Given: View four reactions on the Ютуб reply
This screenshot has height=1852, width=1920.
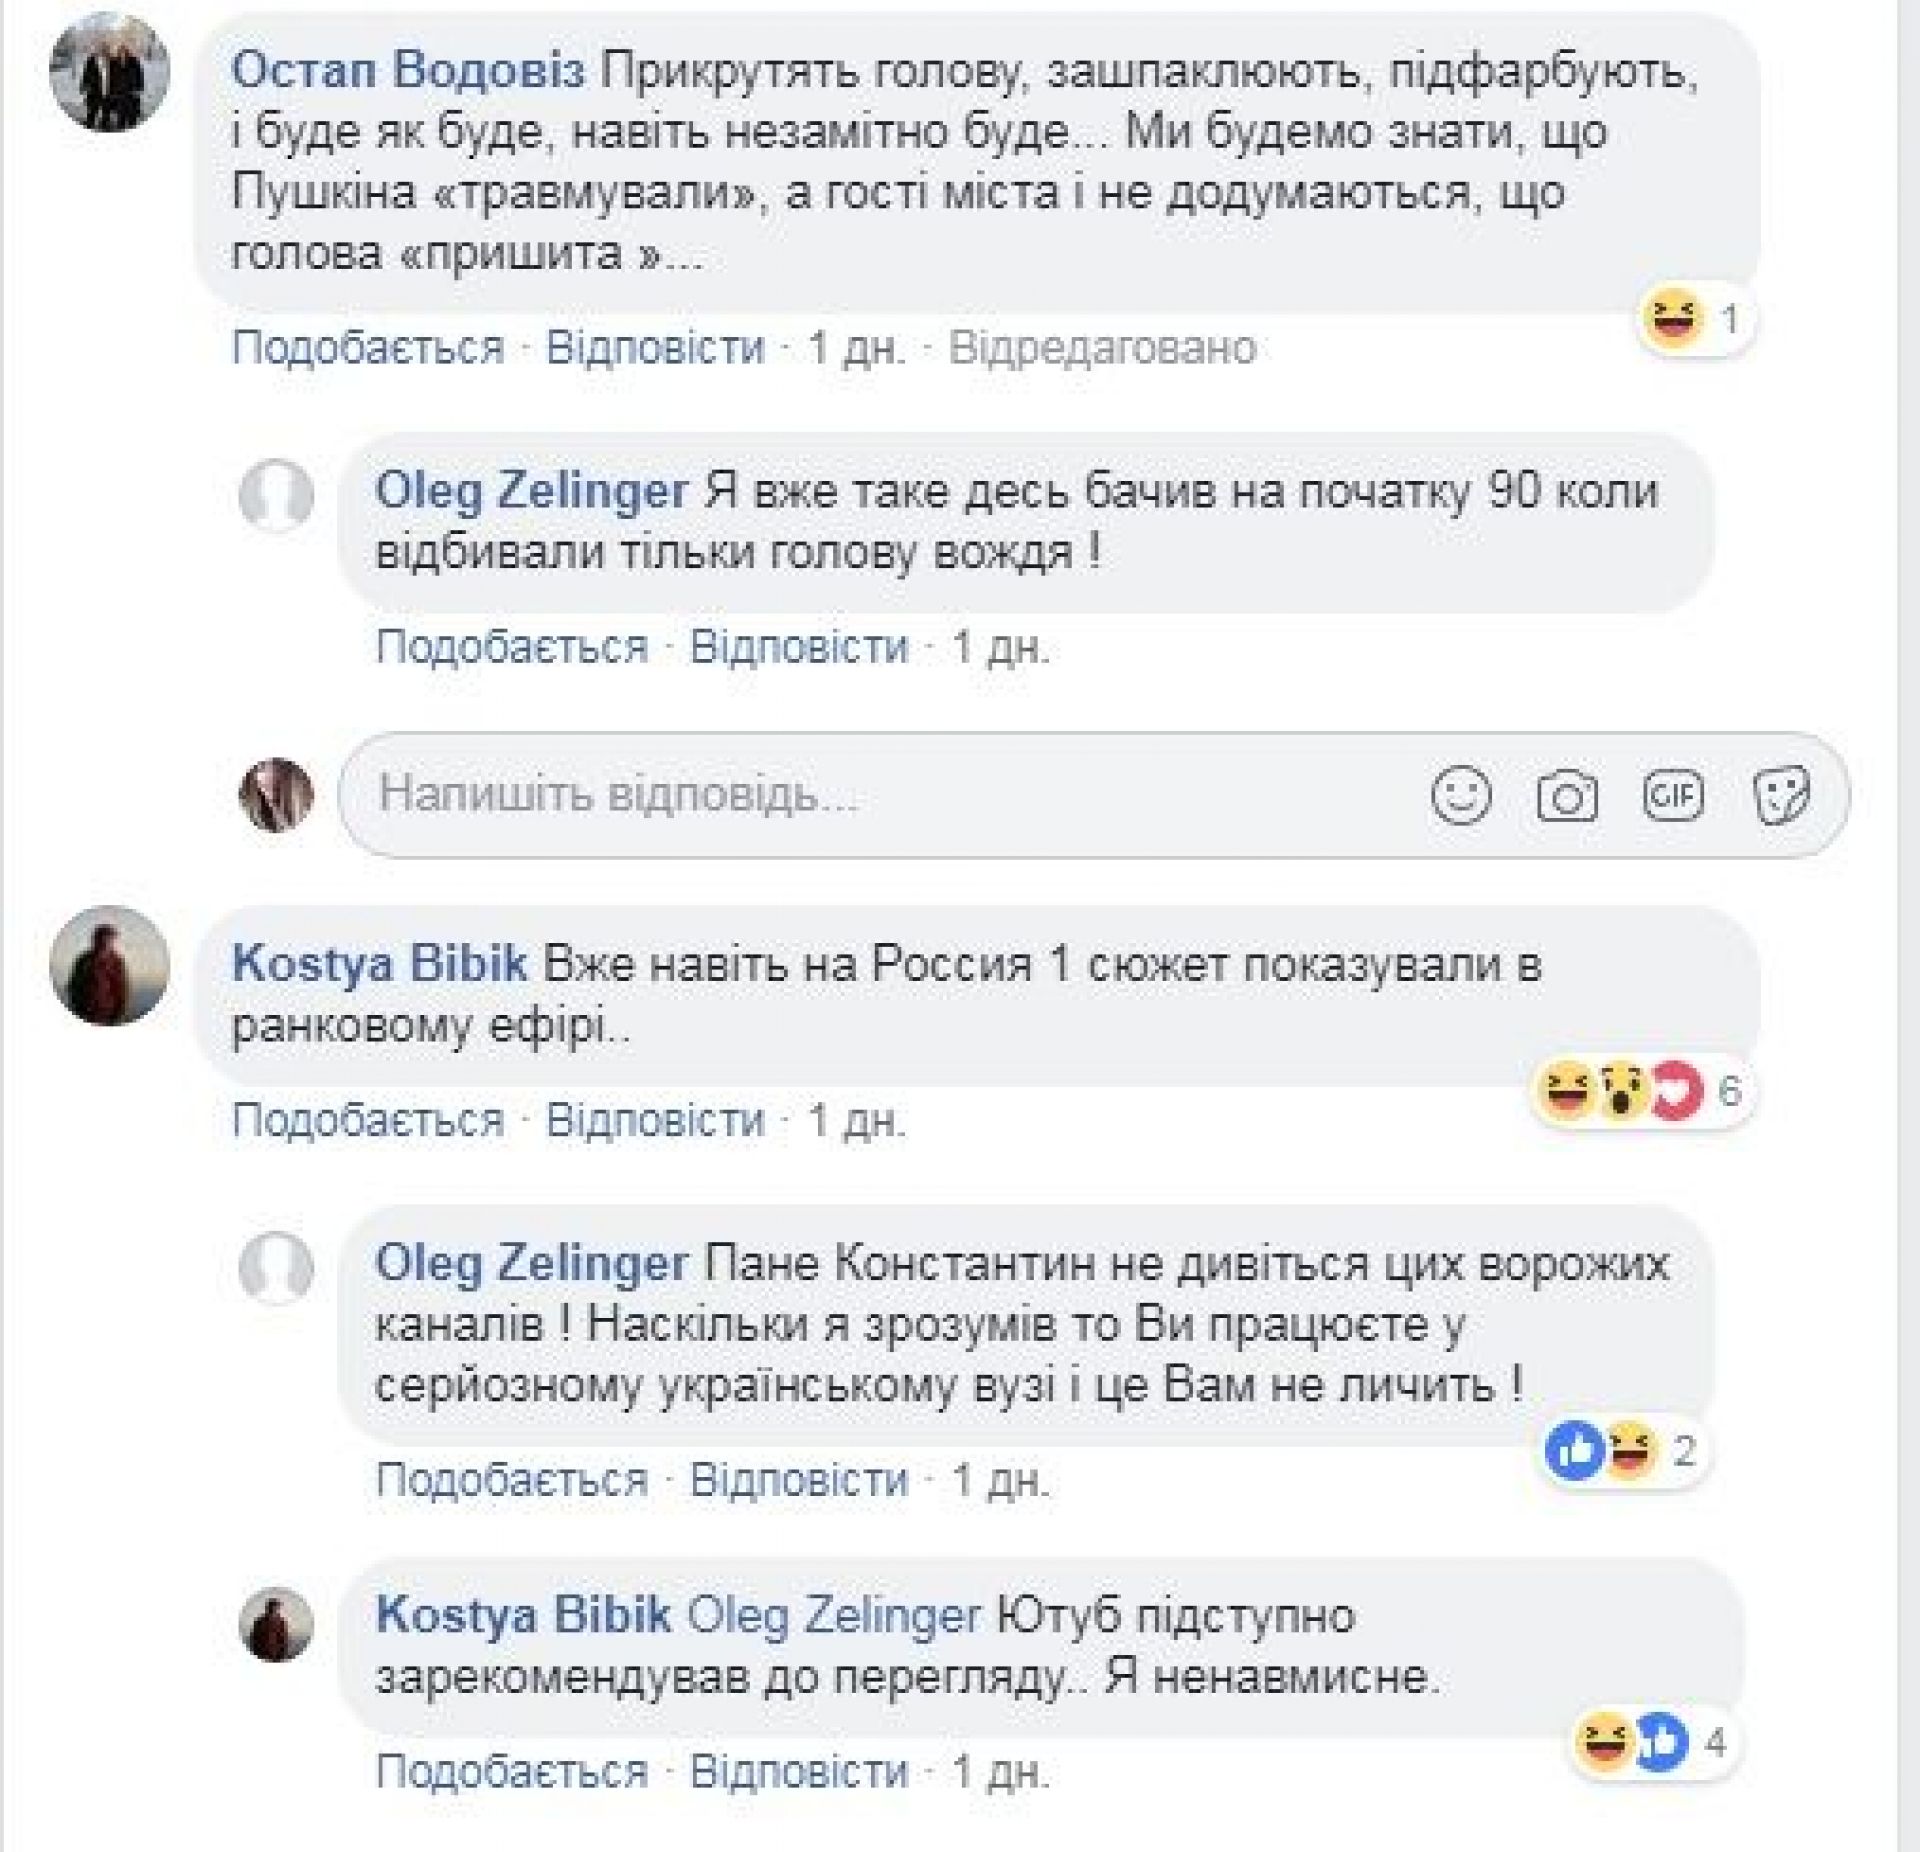Looking at the screenshot, I should coord(1648,1743).
